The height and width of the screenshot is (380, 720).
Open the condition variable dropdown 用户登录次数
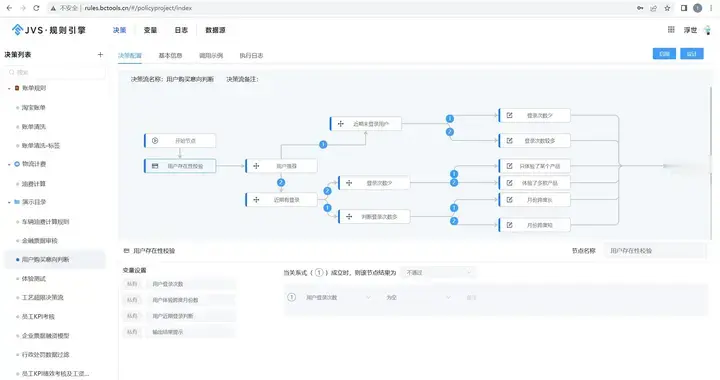pyautogui.click(x=338, y=297)
